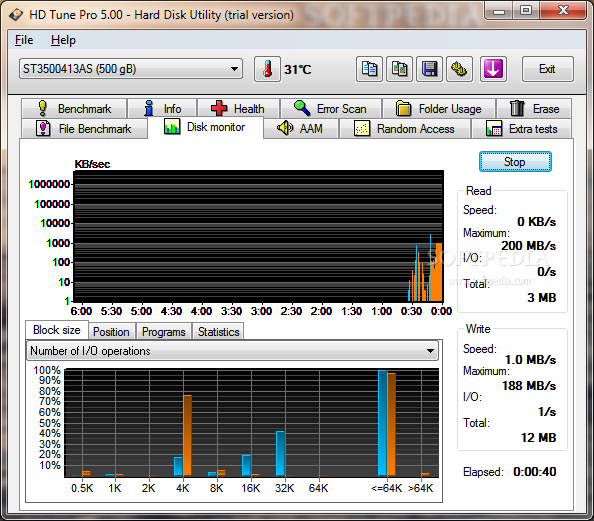The image size is (594, 521).
Task: Close the HD Tune Pro window
Action: [563, 11]
